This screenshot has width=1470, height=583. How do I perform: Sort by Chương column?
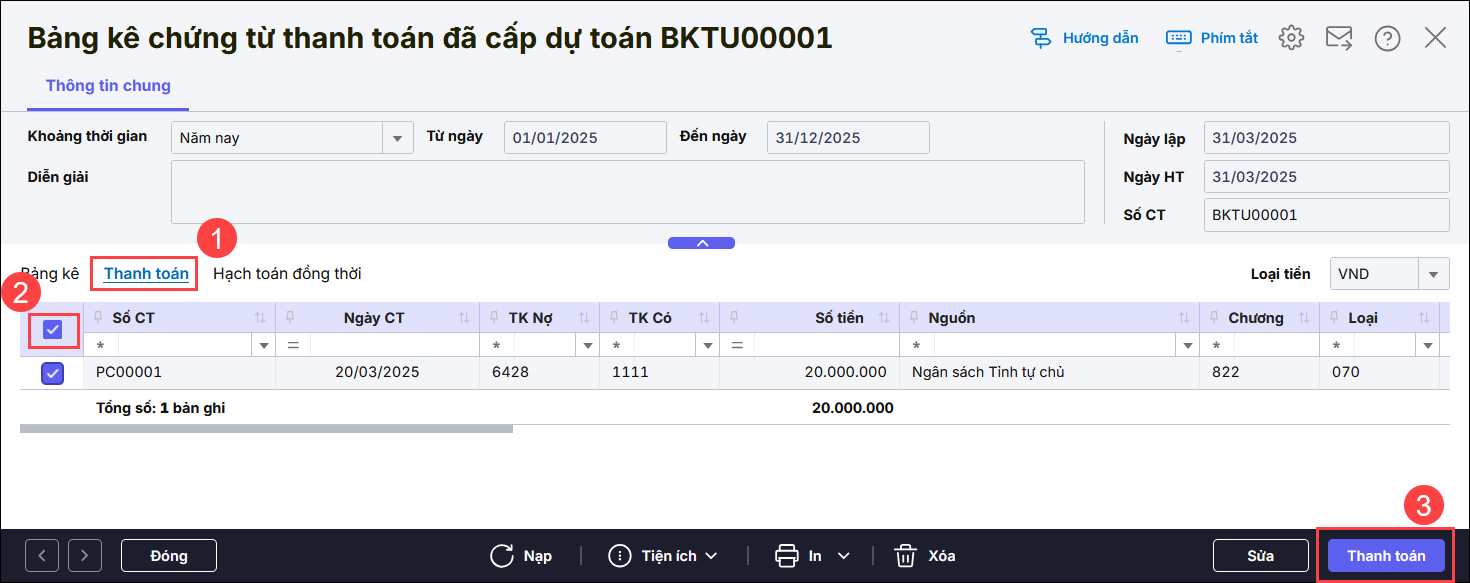(1304, 318)
